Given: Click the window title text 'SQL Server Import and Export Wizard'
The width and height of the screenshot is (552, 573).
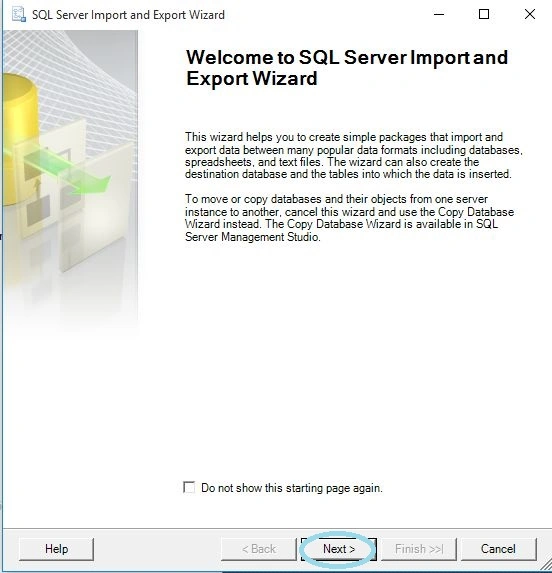Looking at the screenshot, I should [128, 15].
